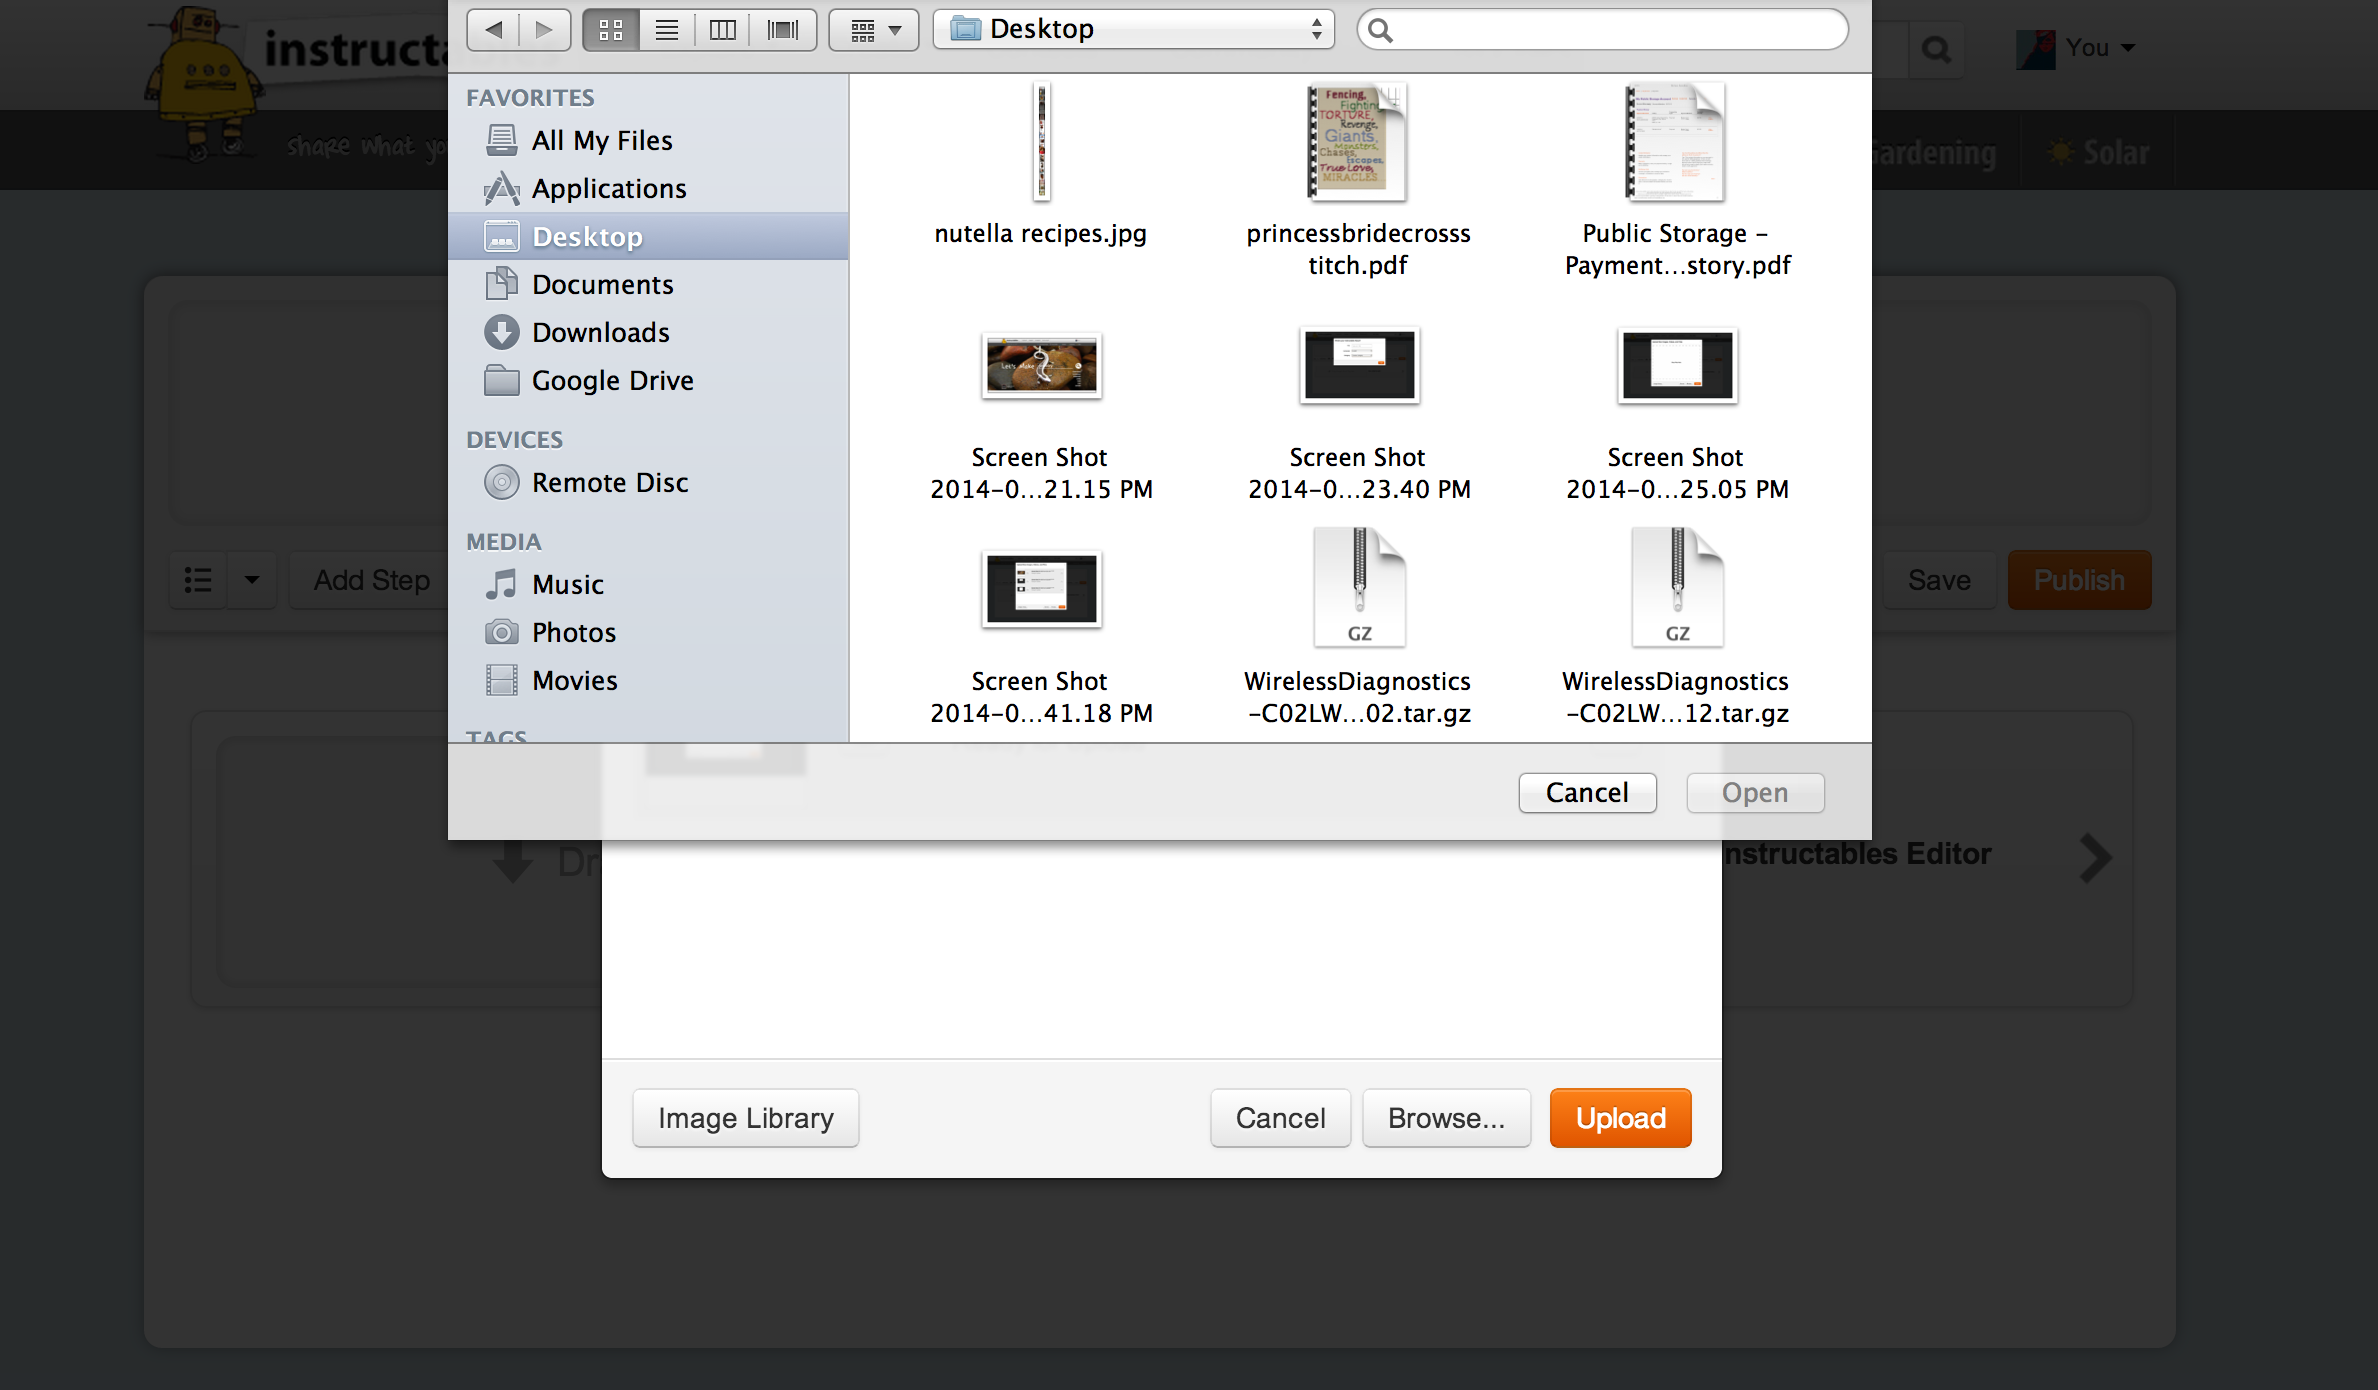
Task: Switch to list view in file dialog
Action: pyautogui.click(x=666, y=29)
